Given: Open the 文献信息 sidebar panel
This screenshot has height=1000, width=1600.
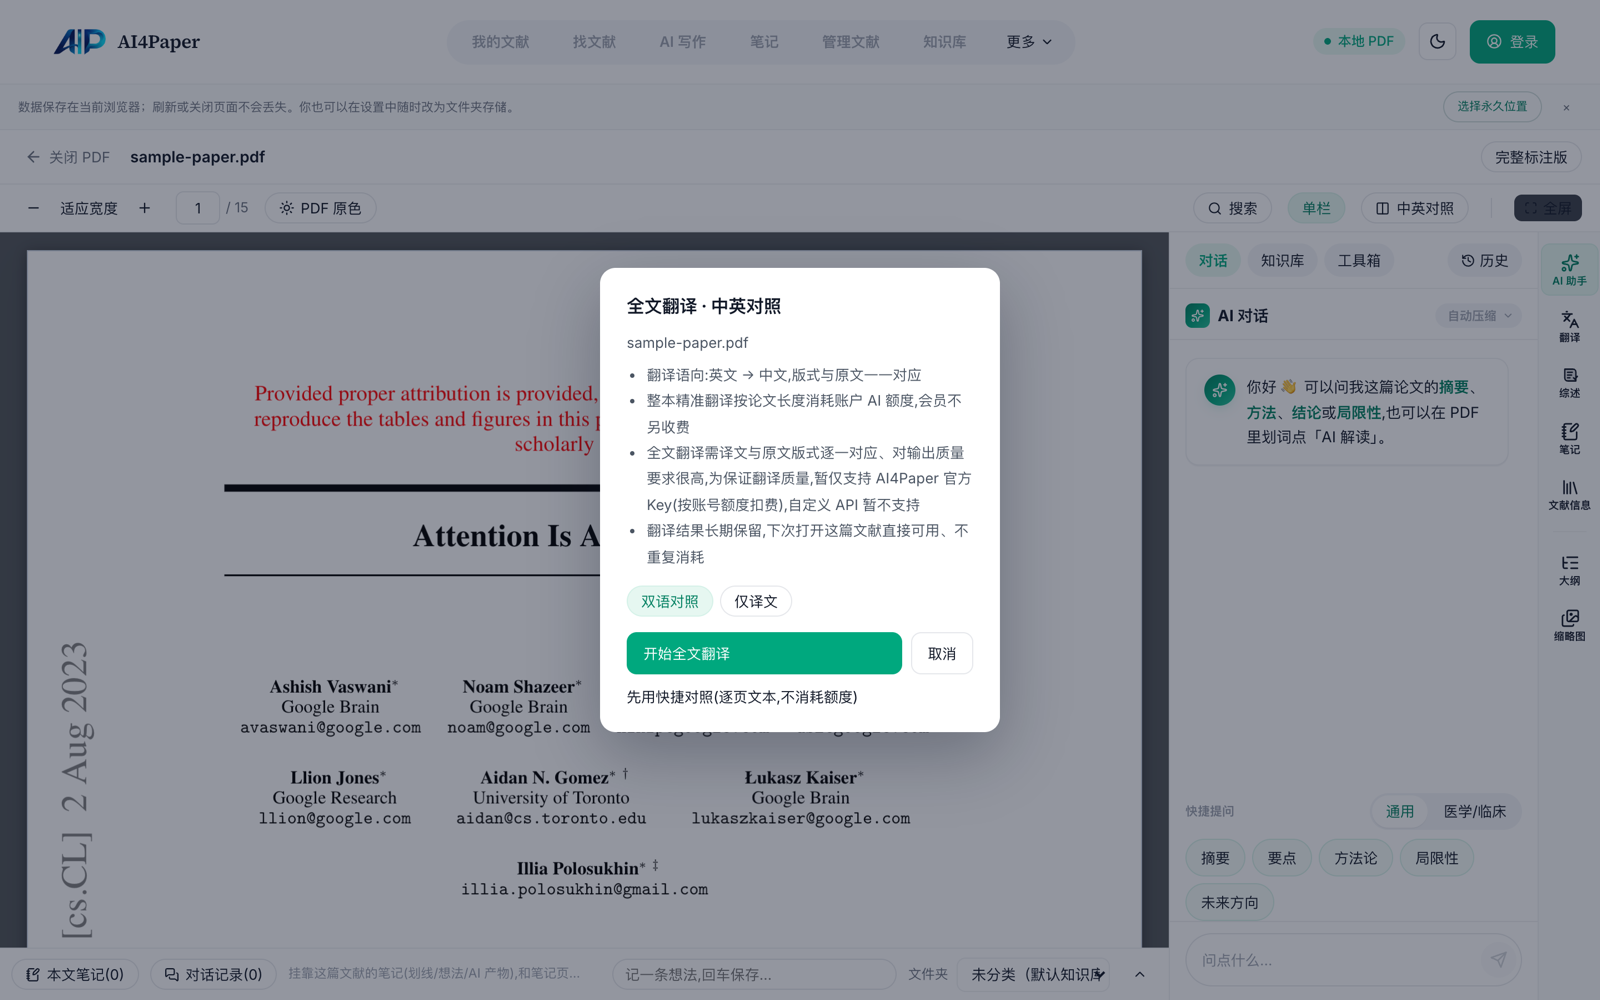Looking at the screenshot, I should pyautogui.click(x=1569, y=494).
